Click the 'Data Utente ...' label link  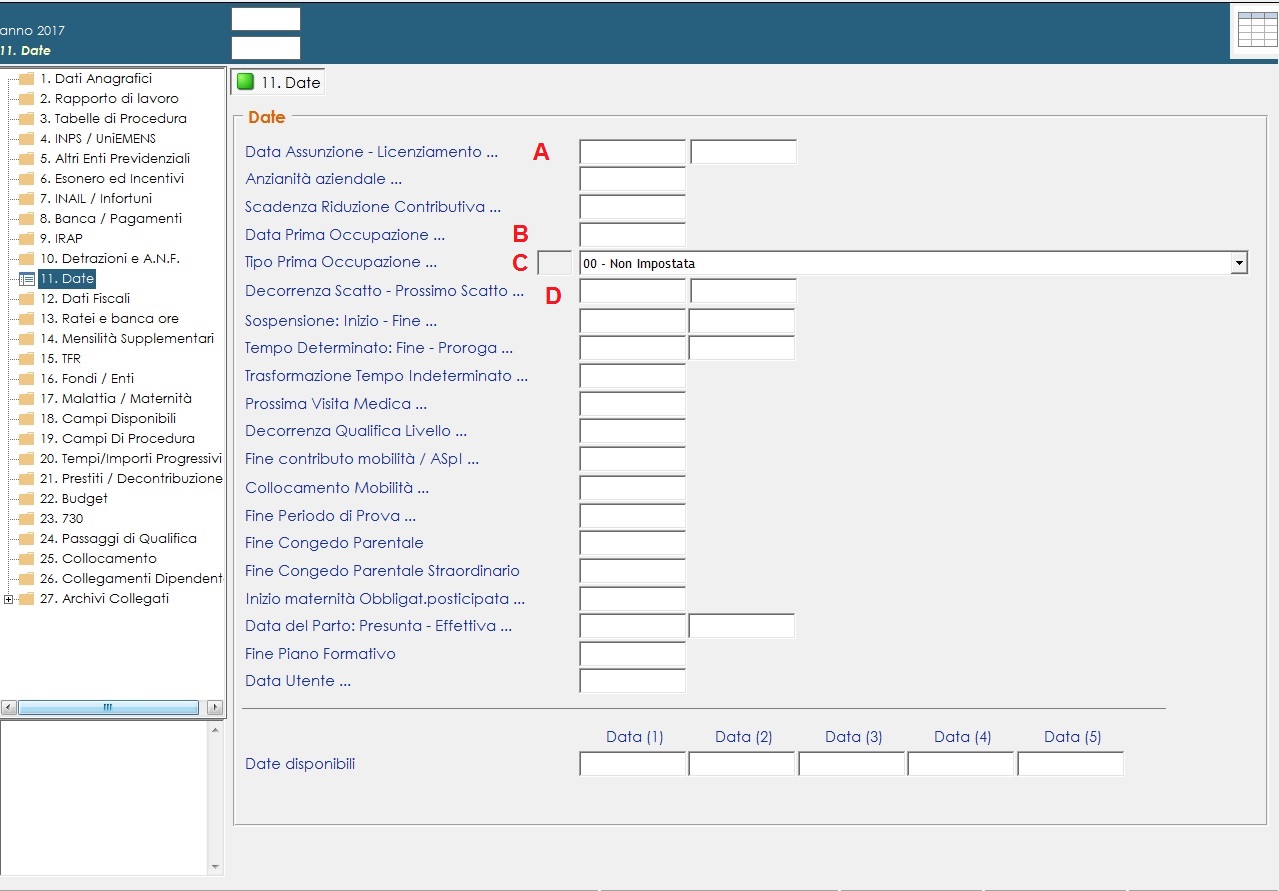coord(297,681)
